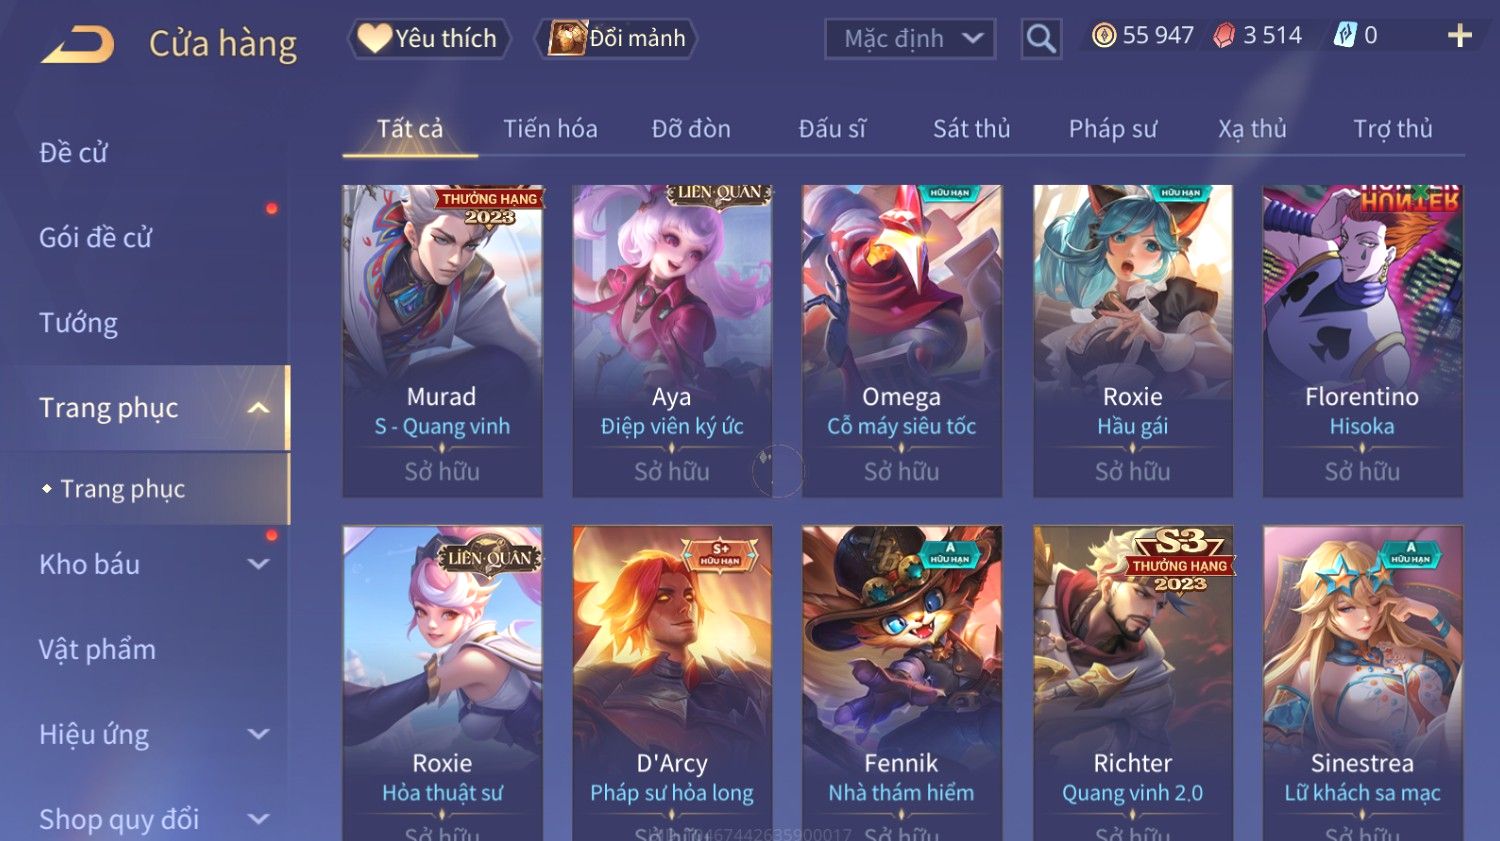Click the blue voucher ticket icon
Viewport: 1500px width, 841px height.
tap(1345, 36)
